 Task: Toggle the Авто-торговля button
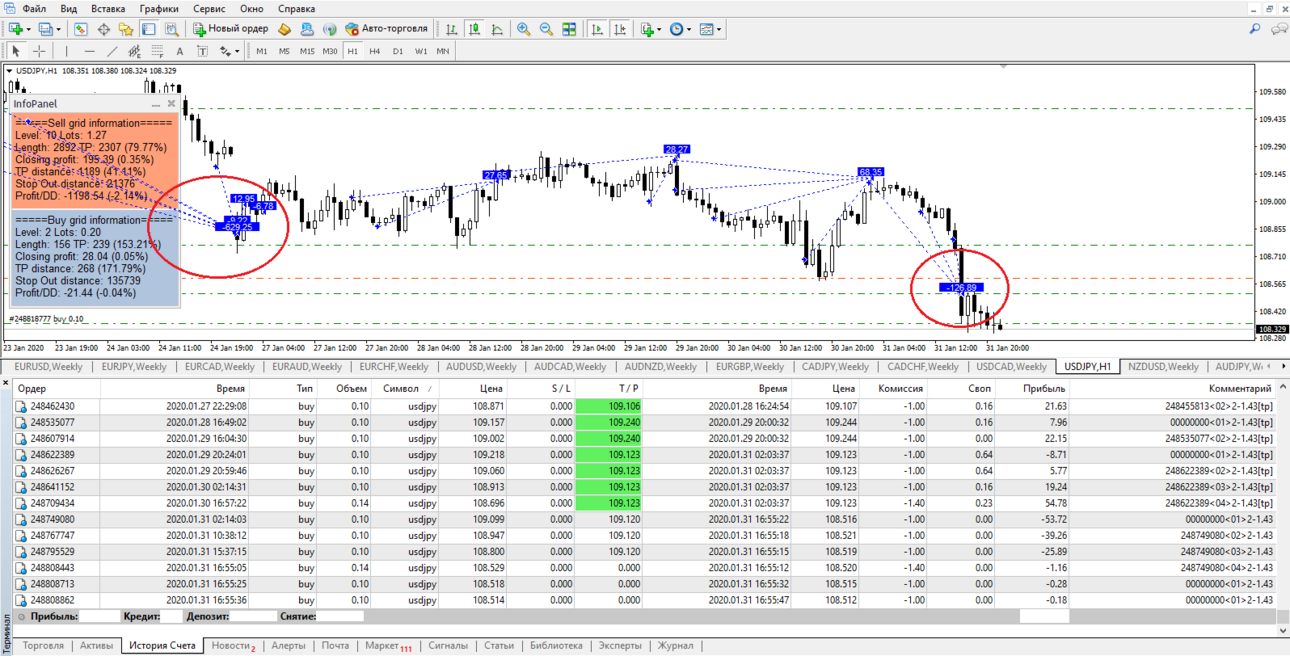[x=387, y=29]
